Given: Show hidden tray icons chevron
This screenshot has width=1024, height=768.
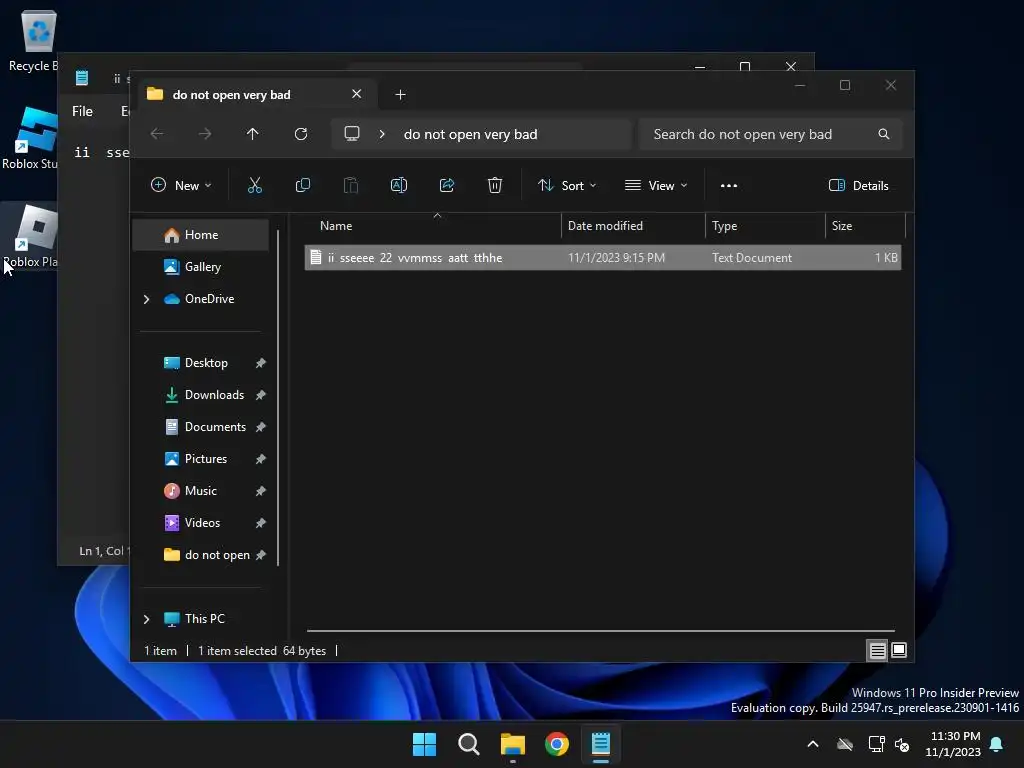Looking at the screenshot, I should pos(813,744).
